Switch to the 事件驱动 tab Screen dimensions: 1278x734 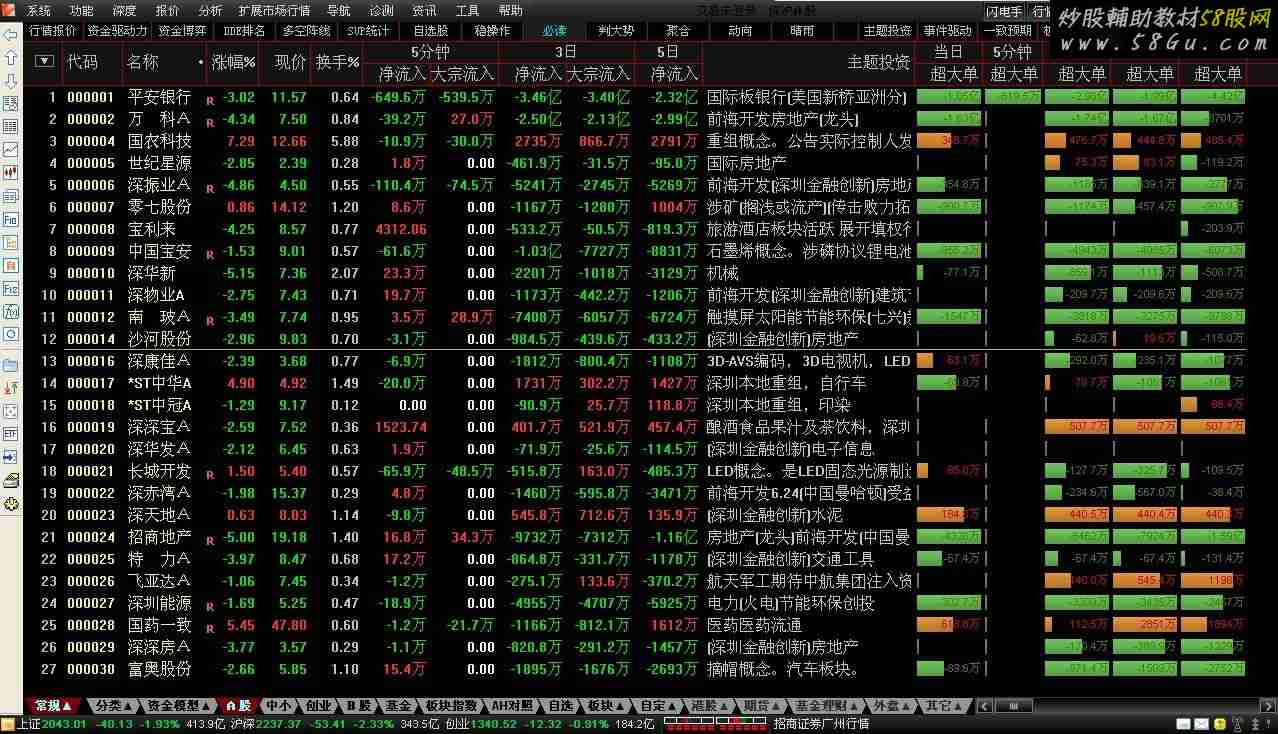948,31
